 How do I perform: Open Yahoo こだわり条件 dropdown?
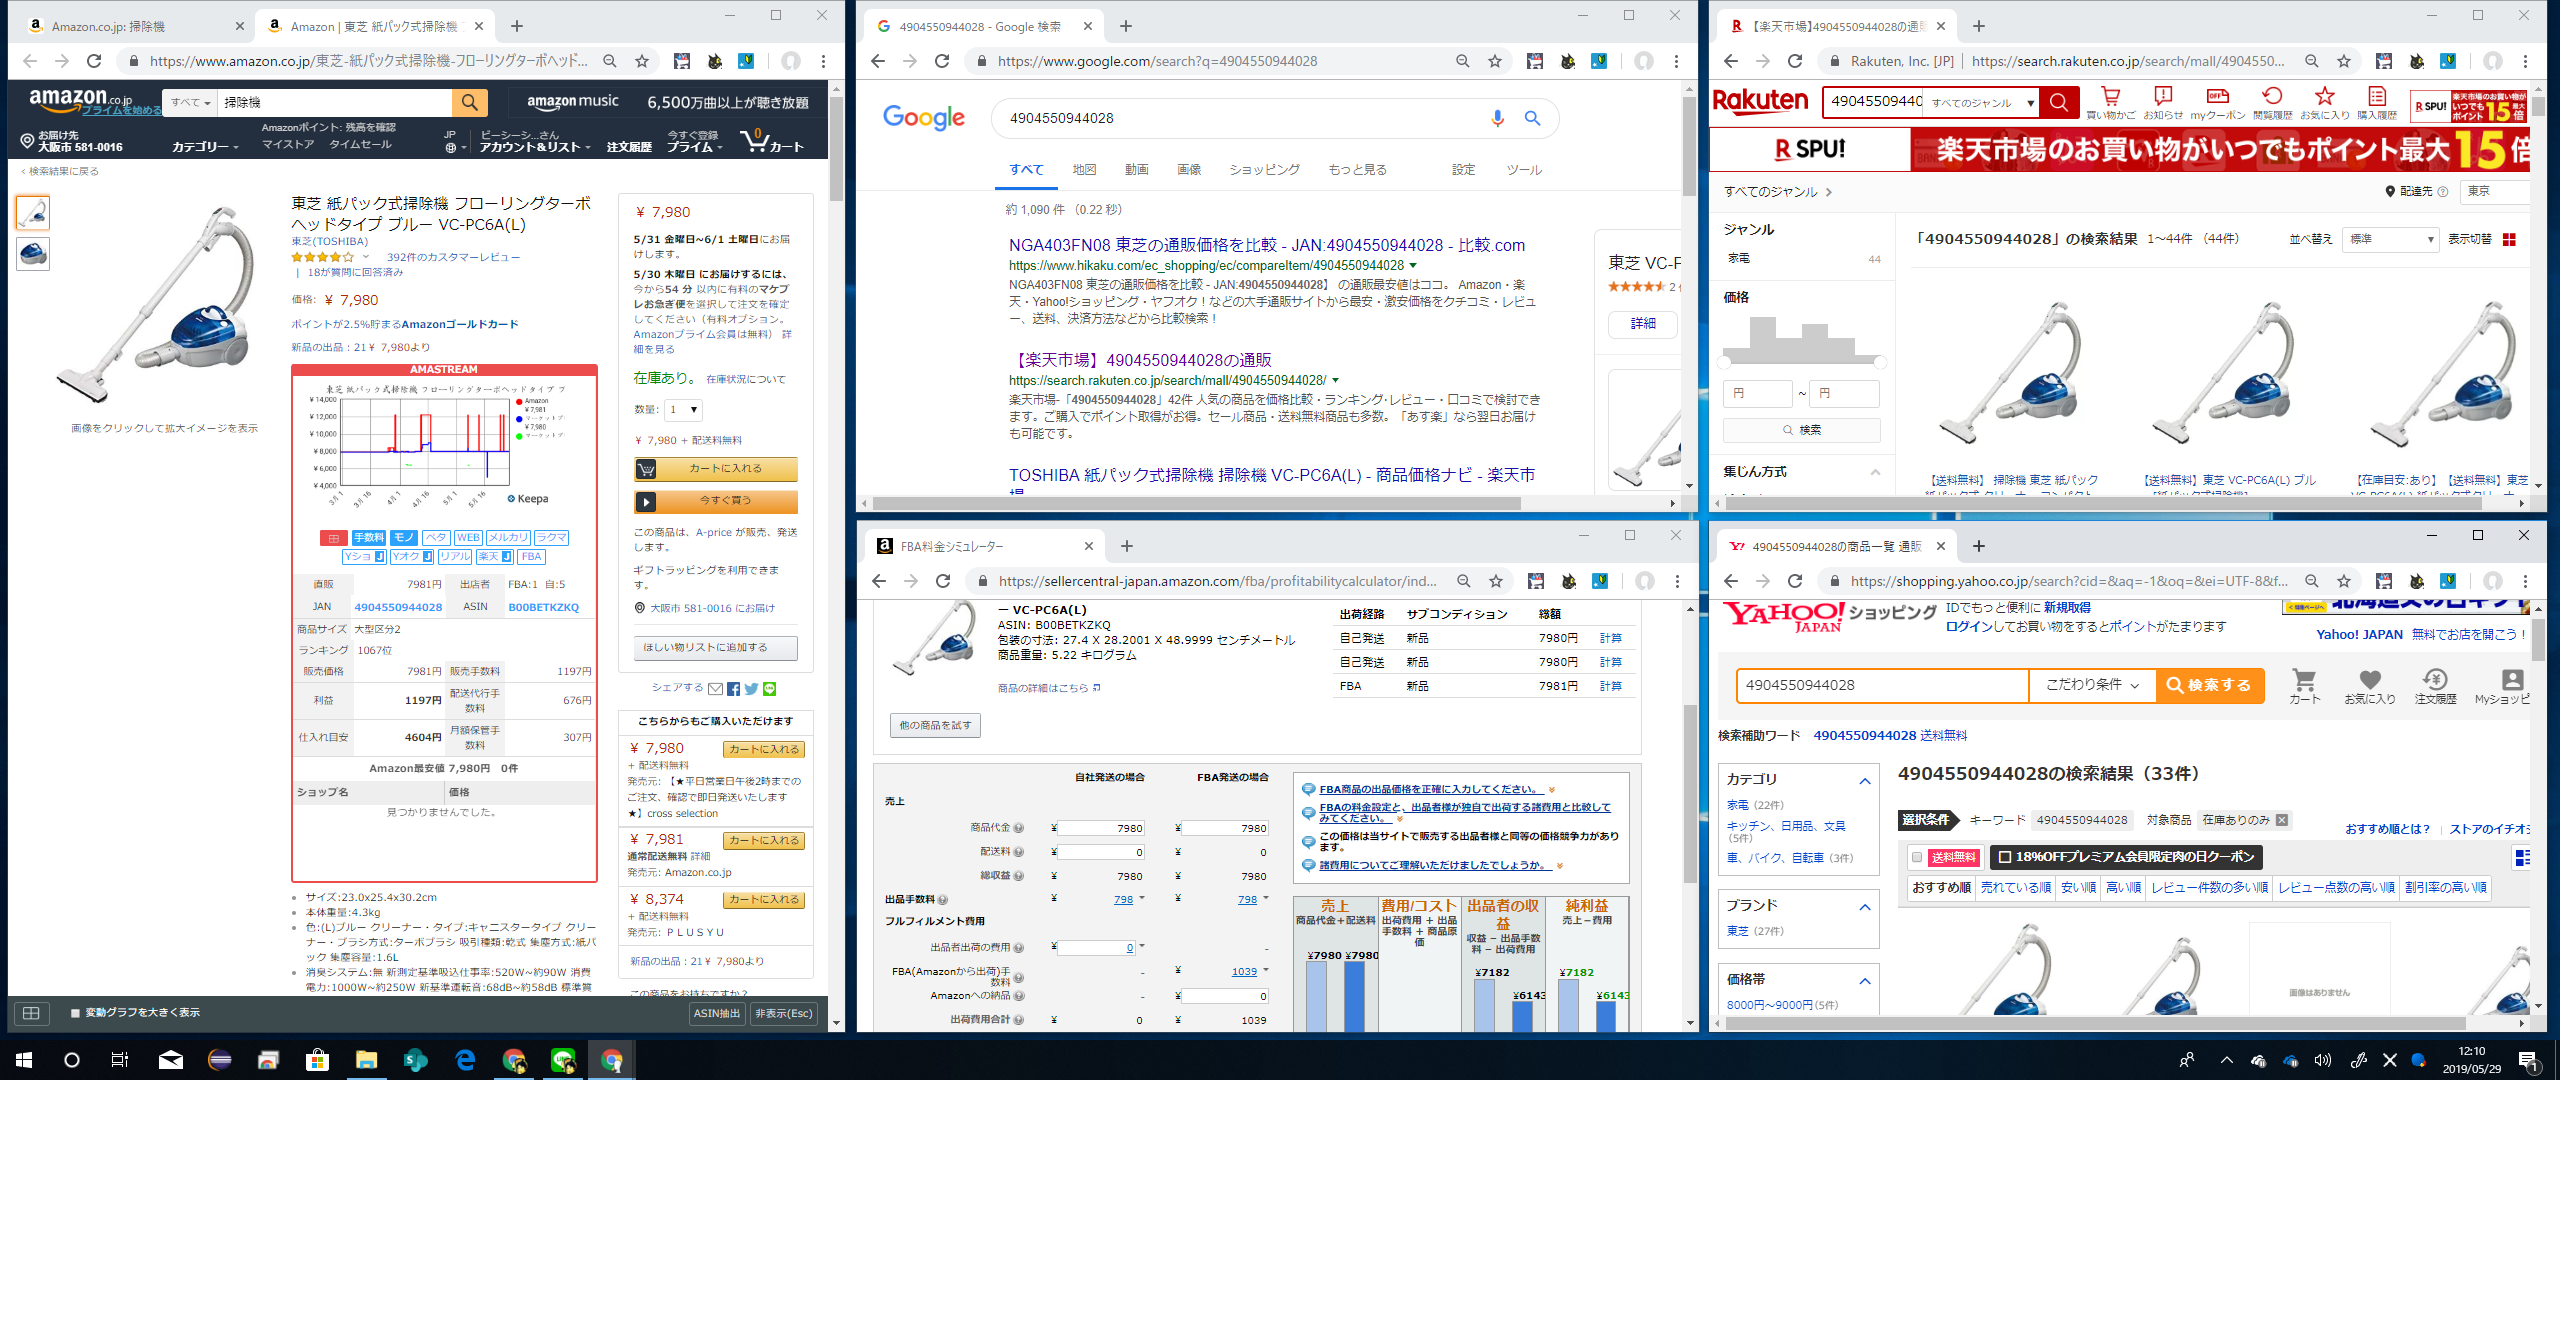(x=2092, y=685)
